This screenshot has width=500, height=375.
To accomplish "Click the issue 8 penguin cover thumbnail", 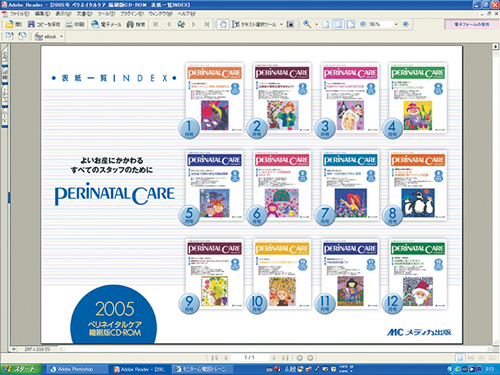I will pyautogui.click(x=418, y=185).
